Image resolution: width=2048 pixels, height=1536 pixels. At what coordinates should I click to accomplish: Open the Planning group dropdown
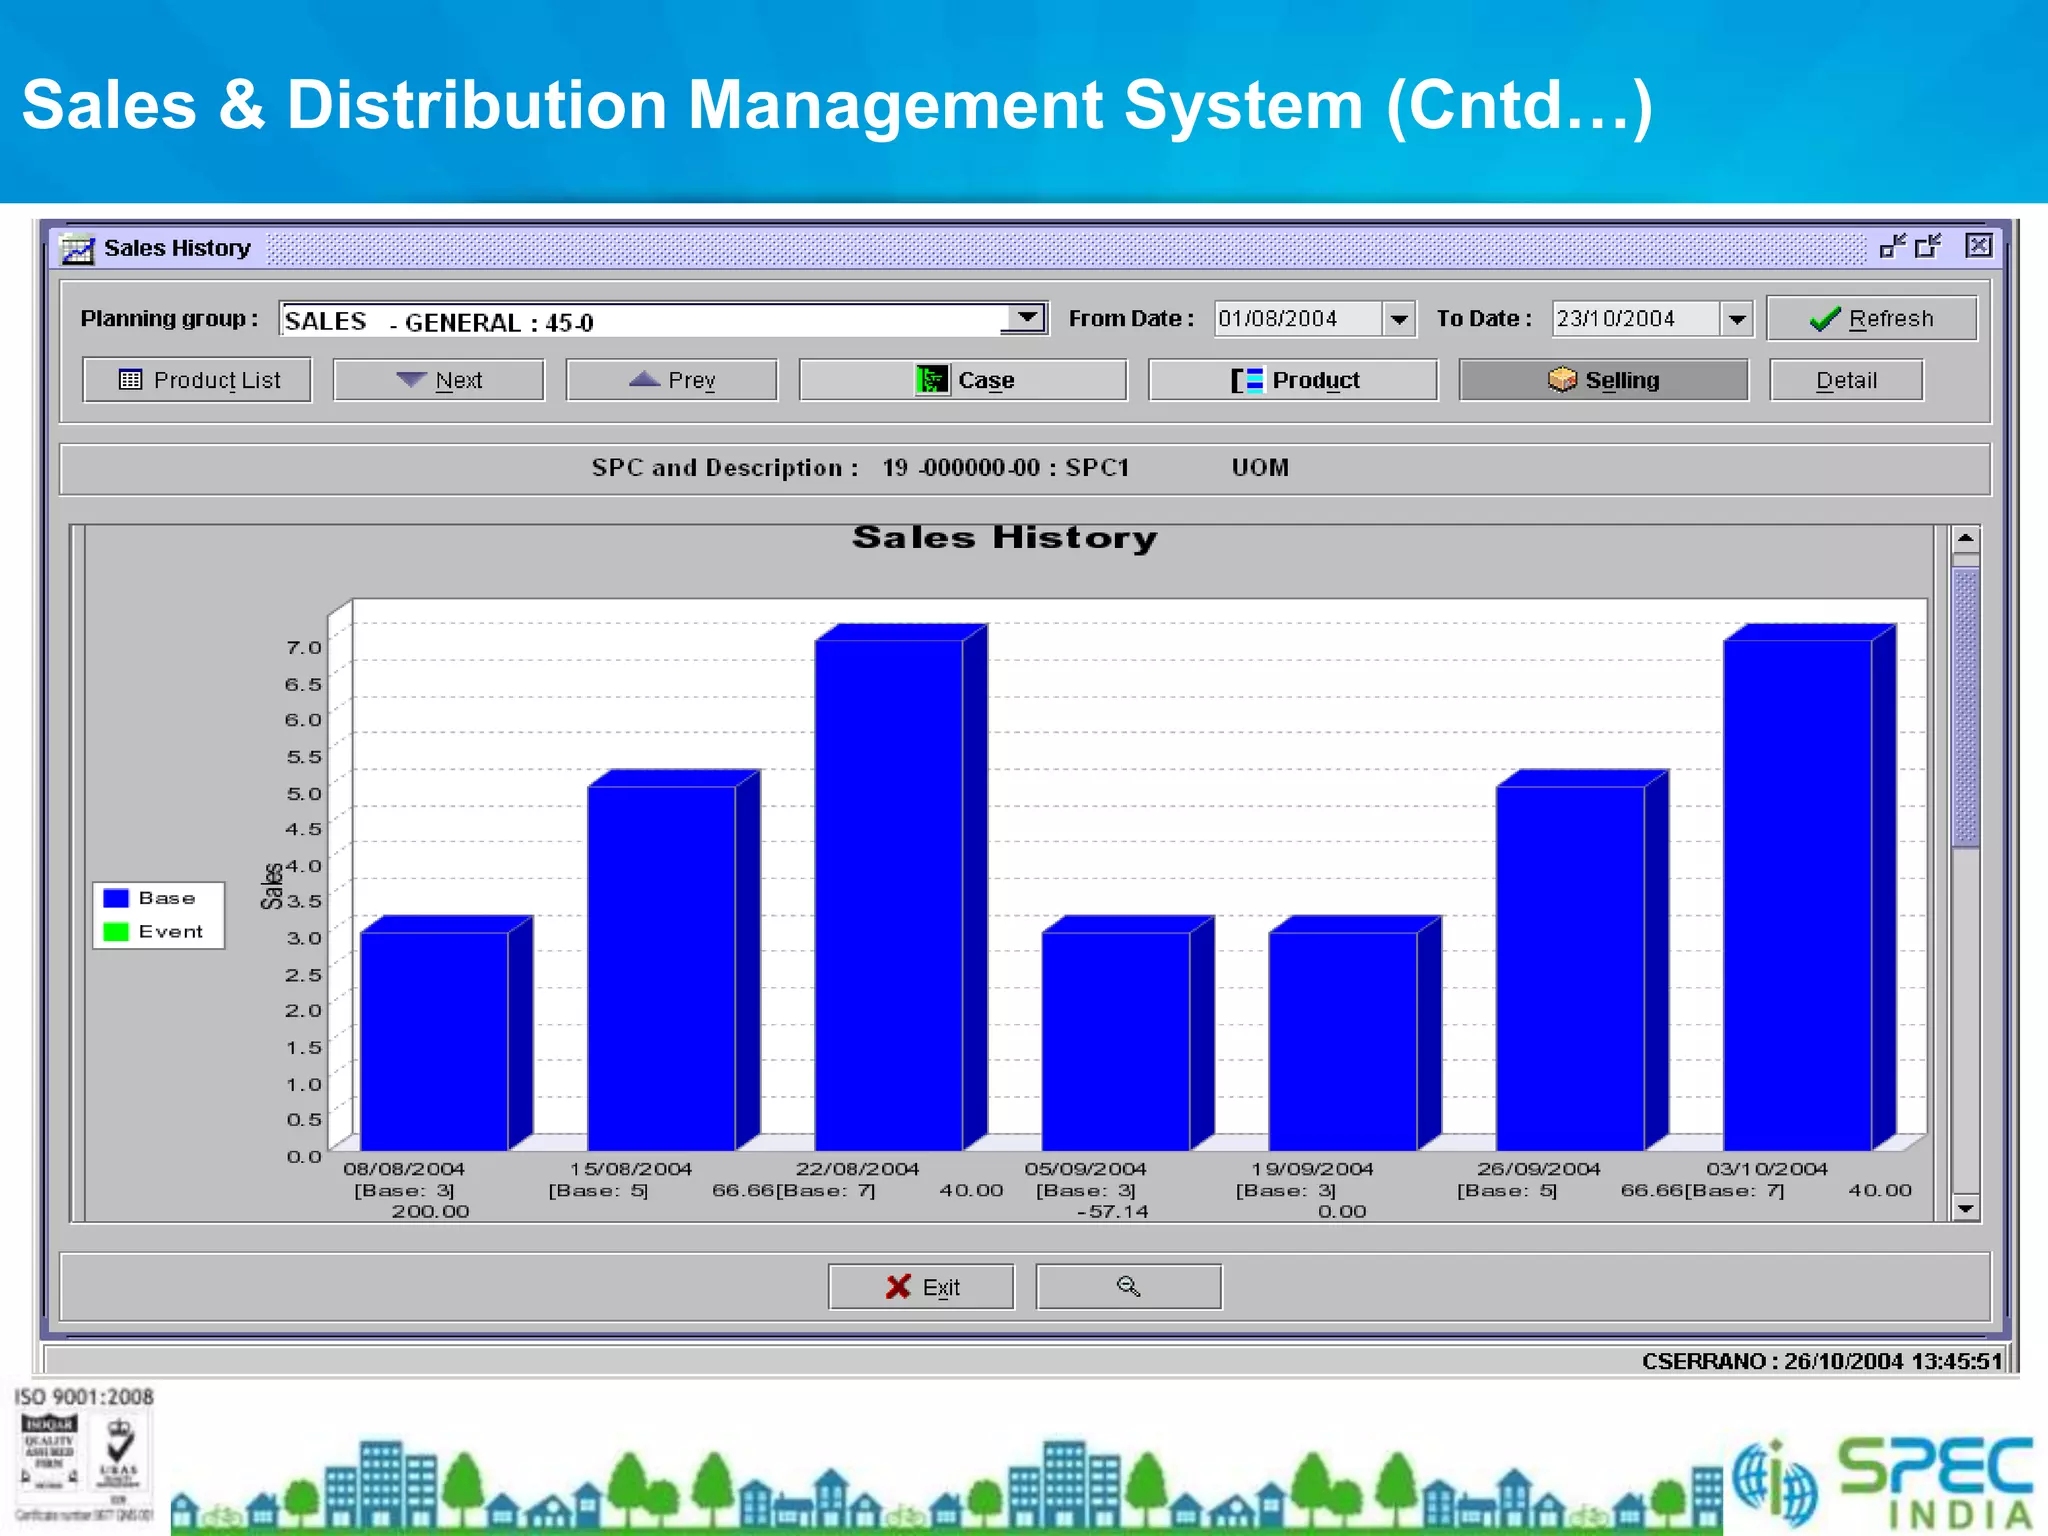[x=1027, y=319]
